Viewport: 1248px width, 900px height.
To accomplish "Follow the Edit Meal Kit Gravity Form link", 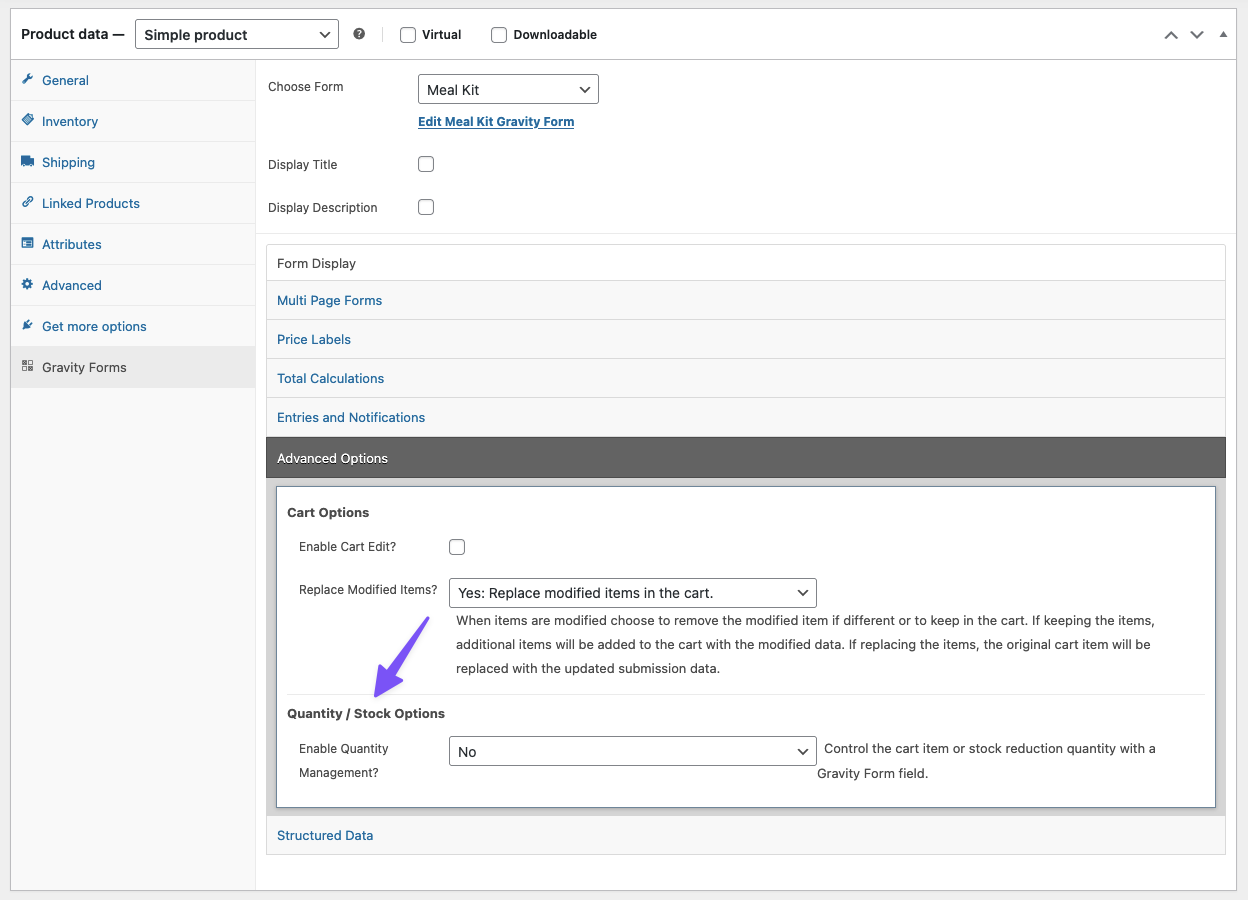I will pyautogui.click(x=496, y=122).
